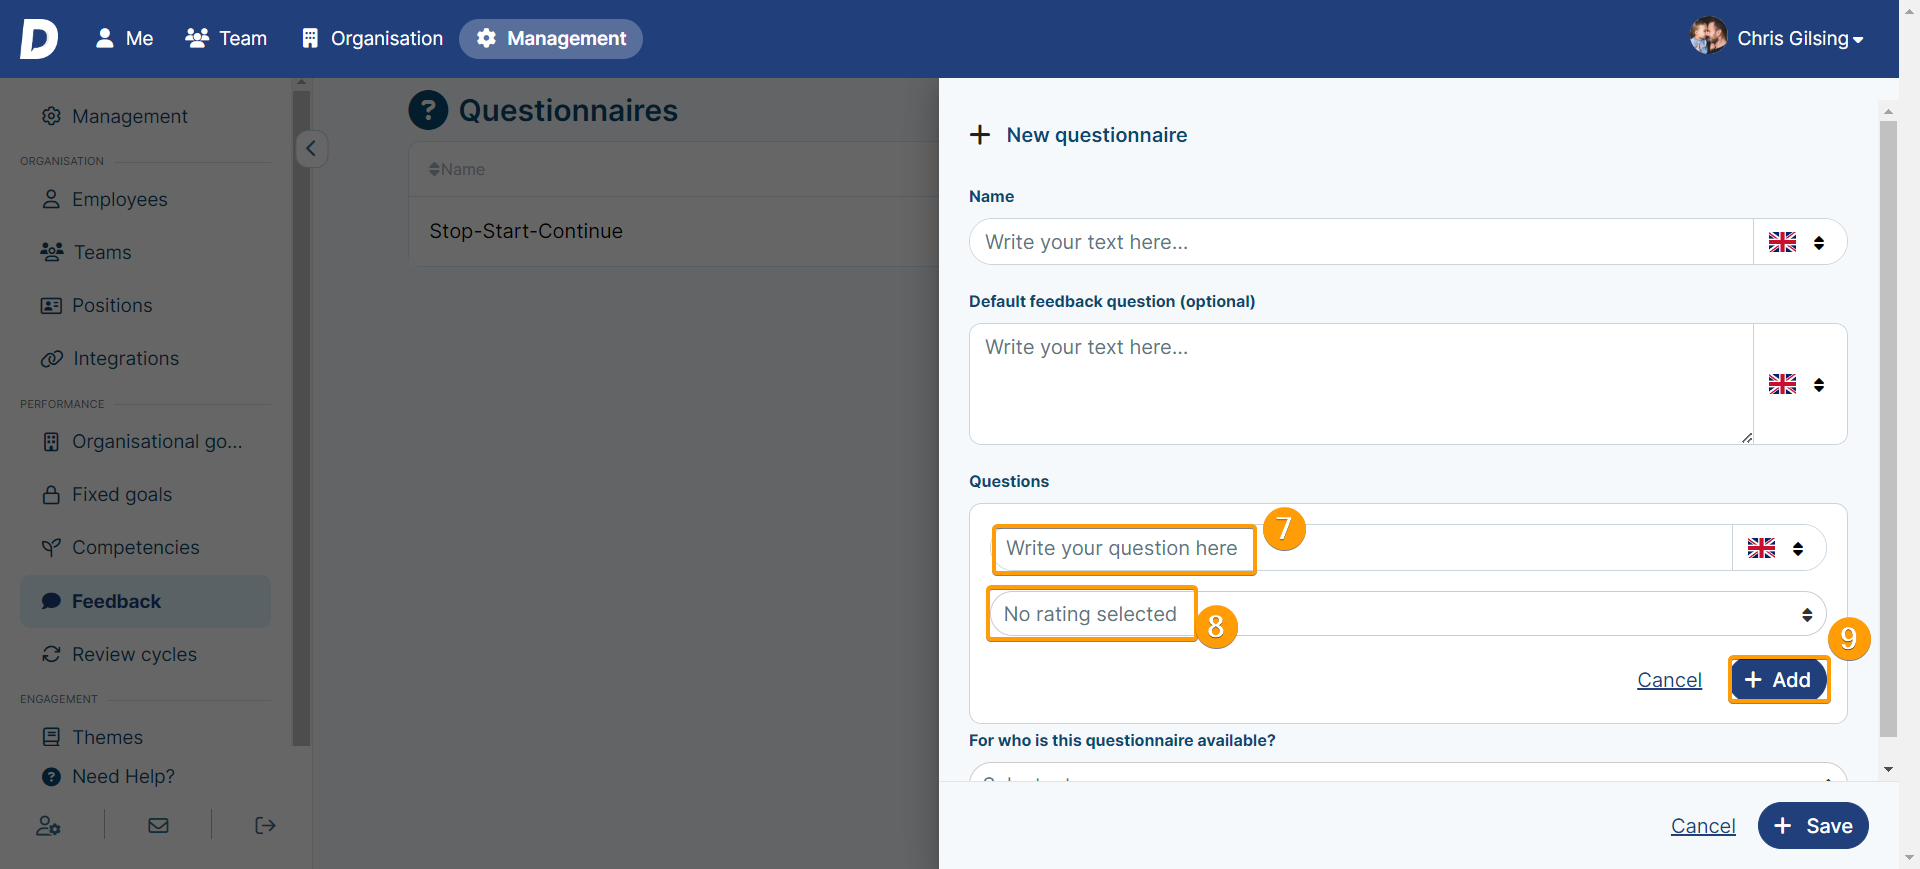Click the logout icon
Viewport: 1920px width, 869px height.
pyautogui.click(x=265, y=825)
